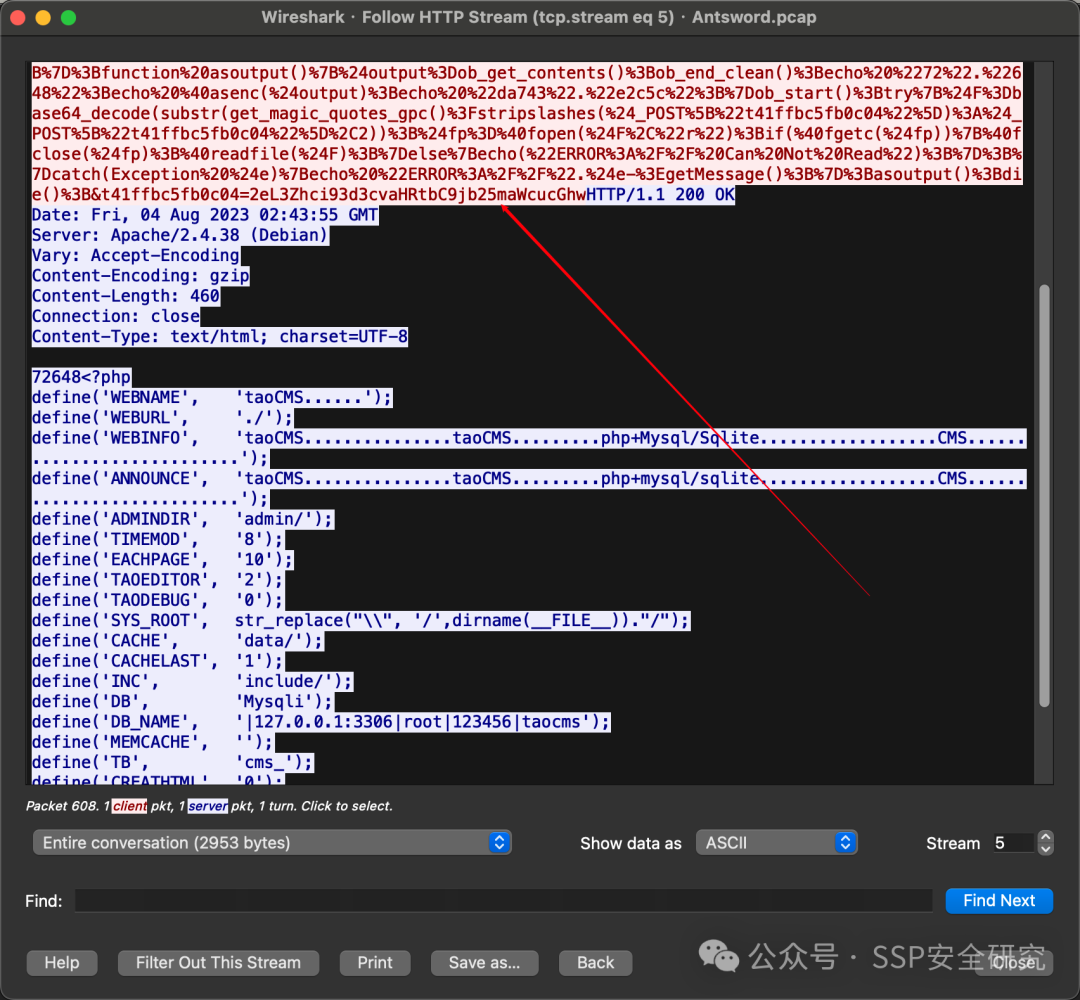Click the Find Next button

coord(999,900)
